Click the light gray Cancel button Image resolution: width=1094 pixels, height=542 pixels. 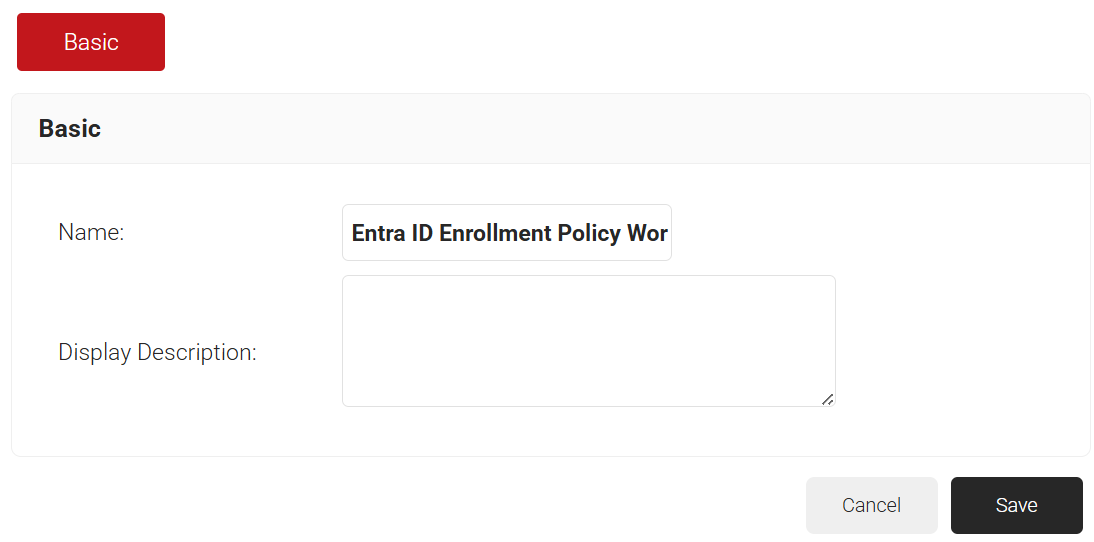coord(871,505)
